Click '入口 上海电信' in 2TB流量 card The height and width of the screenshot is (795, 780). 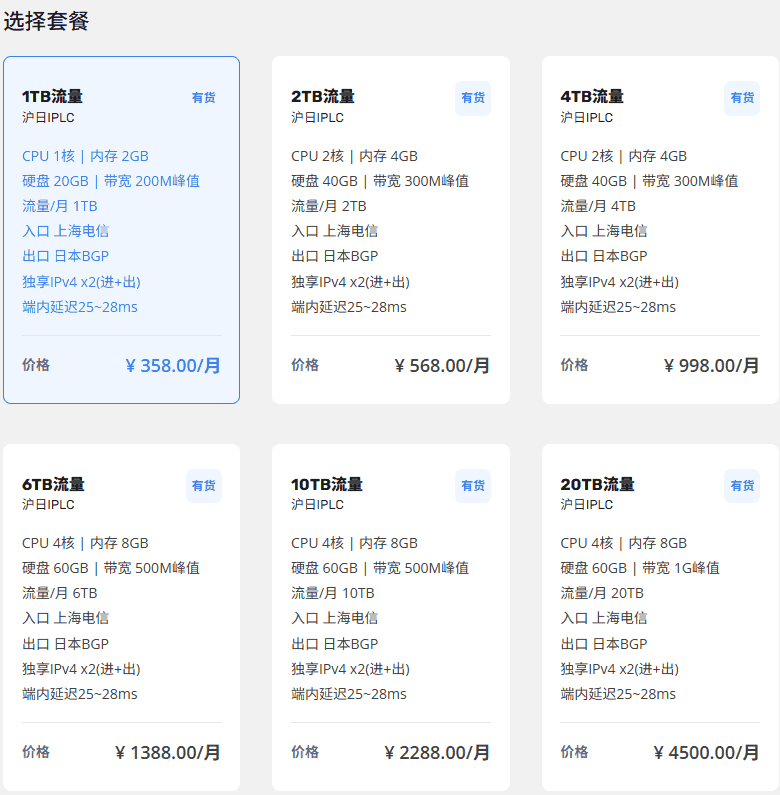click(335, 231)
